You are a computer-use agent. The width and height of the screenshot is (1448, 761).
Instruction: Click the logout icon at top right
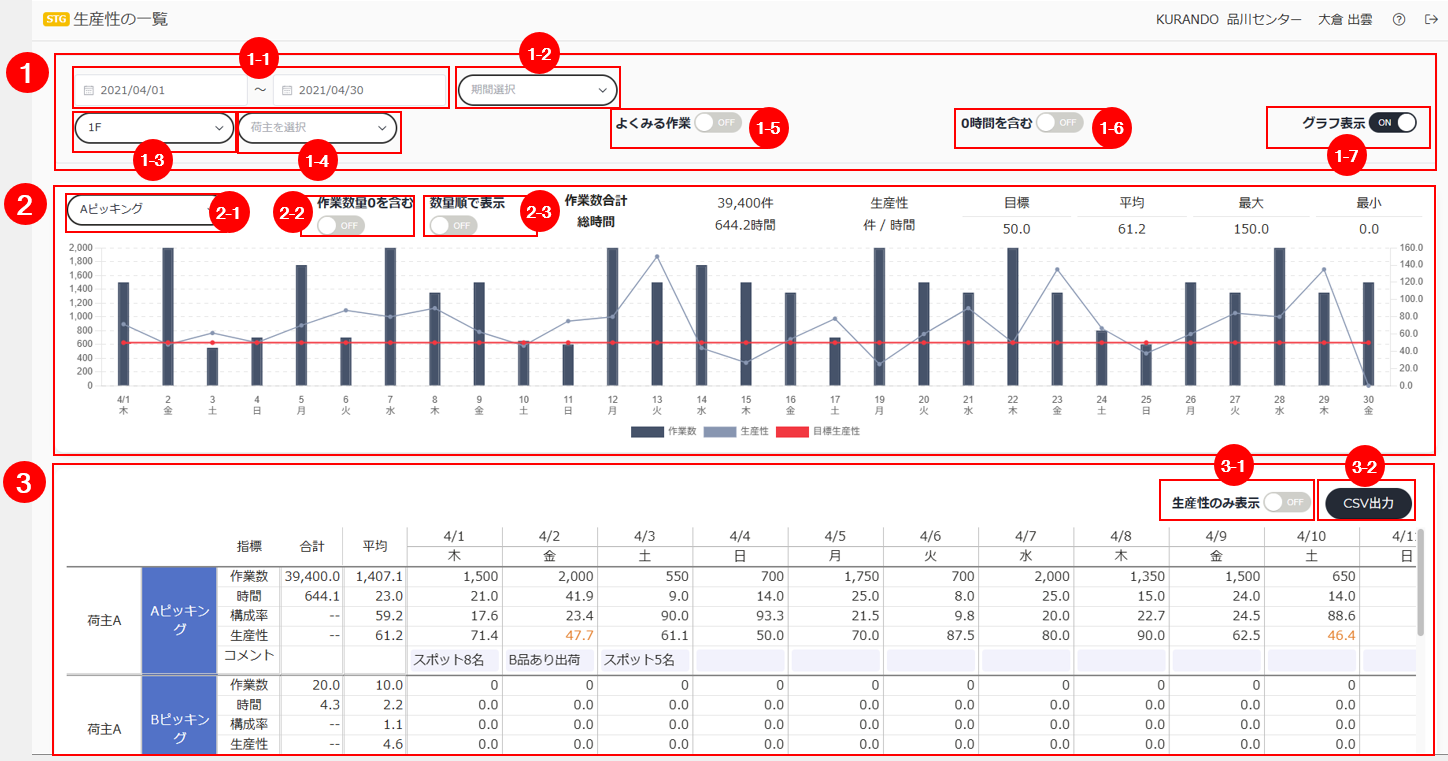(x=1430, y=19)
